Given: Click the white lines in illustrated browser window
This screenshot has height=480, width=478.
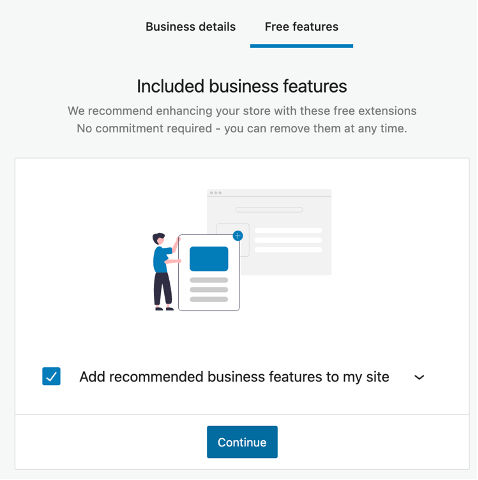Looking at the screenshot, I should click(288, 240).
